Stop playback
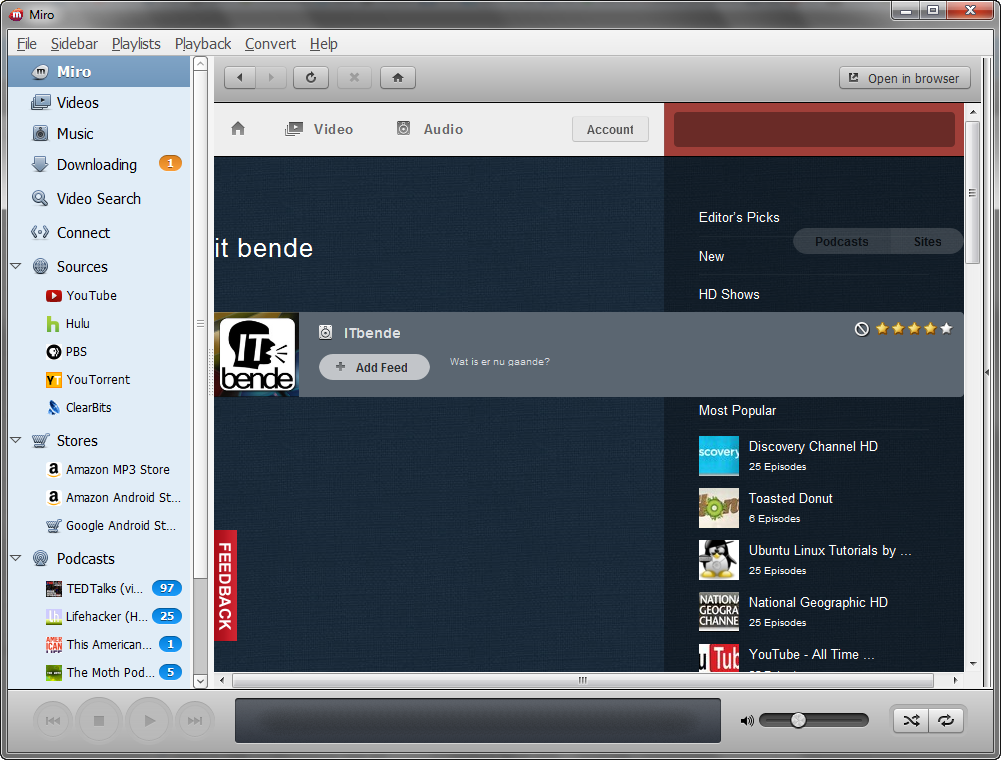This screenshot has height=760, width=1001. [99, 720]
